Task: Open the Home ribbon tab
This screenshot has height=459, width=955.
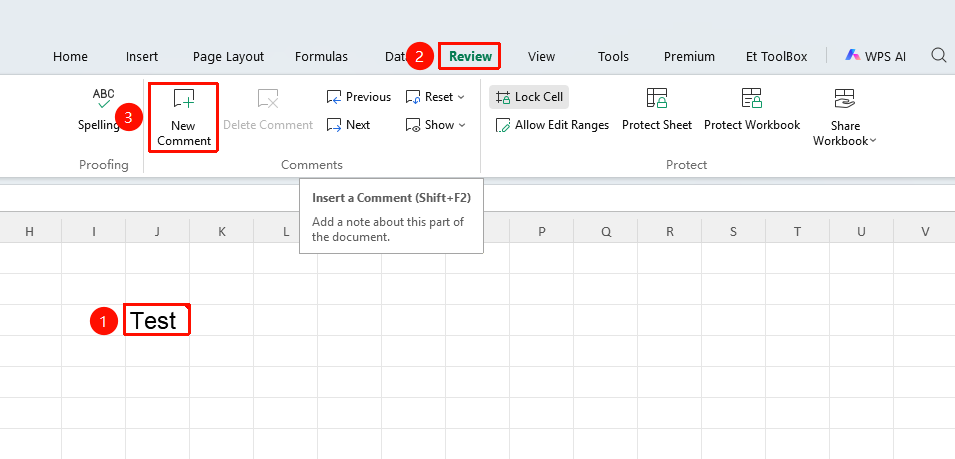Action: point(70,57)
